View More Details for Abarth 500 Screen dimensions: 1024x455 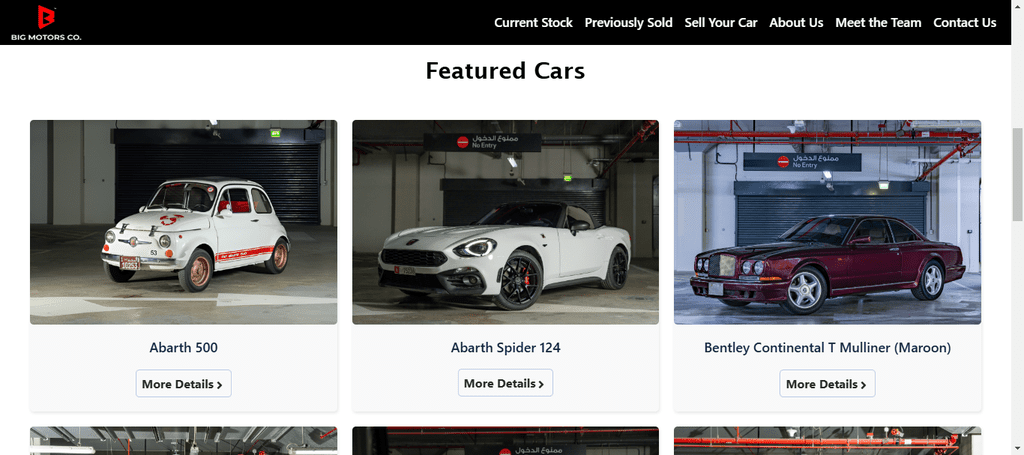coord(184,384)
